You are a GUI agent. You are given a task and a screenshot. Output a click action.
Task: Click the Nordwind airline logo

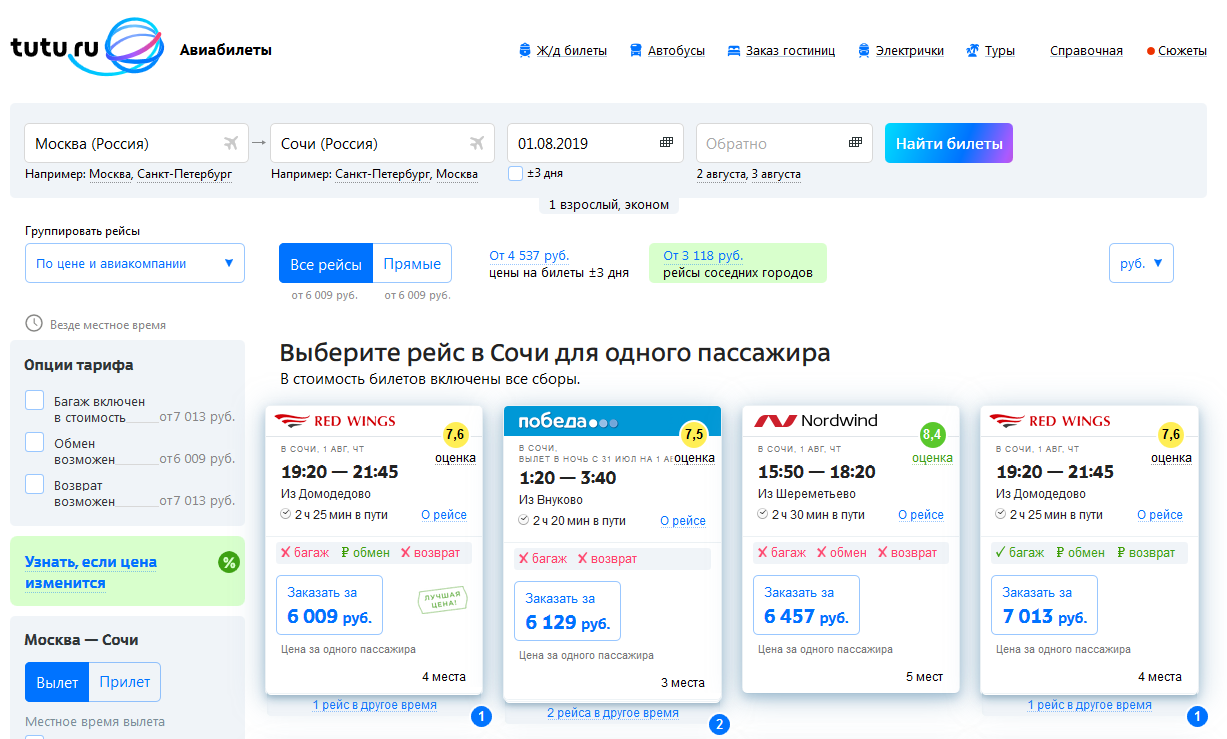[x=816, y=421]
